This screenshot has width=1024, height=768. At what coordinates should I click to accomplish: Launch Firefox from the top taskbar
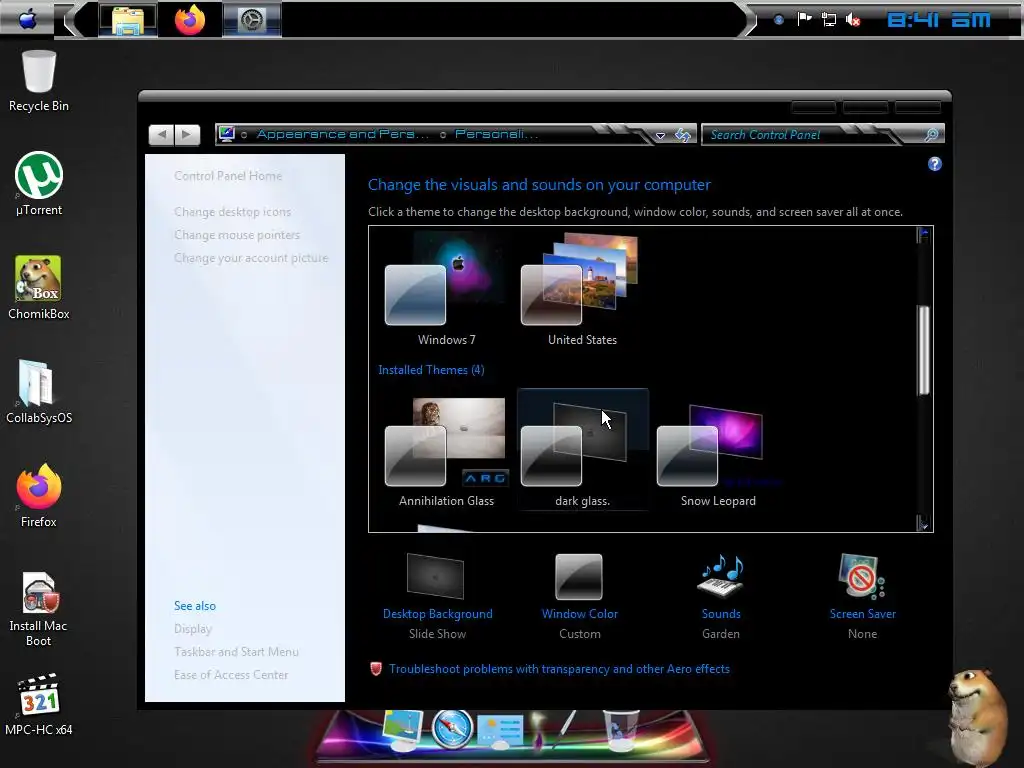coord(189,20)
